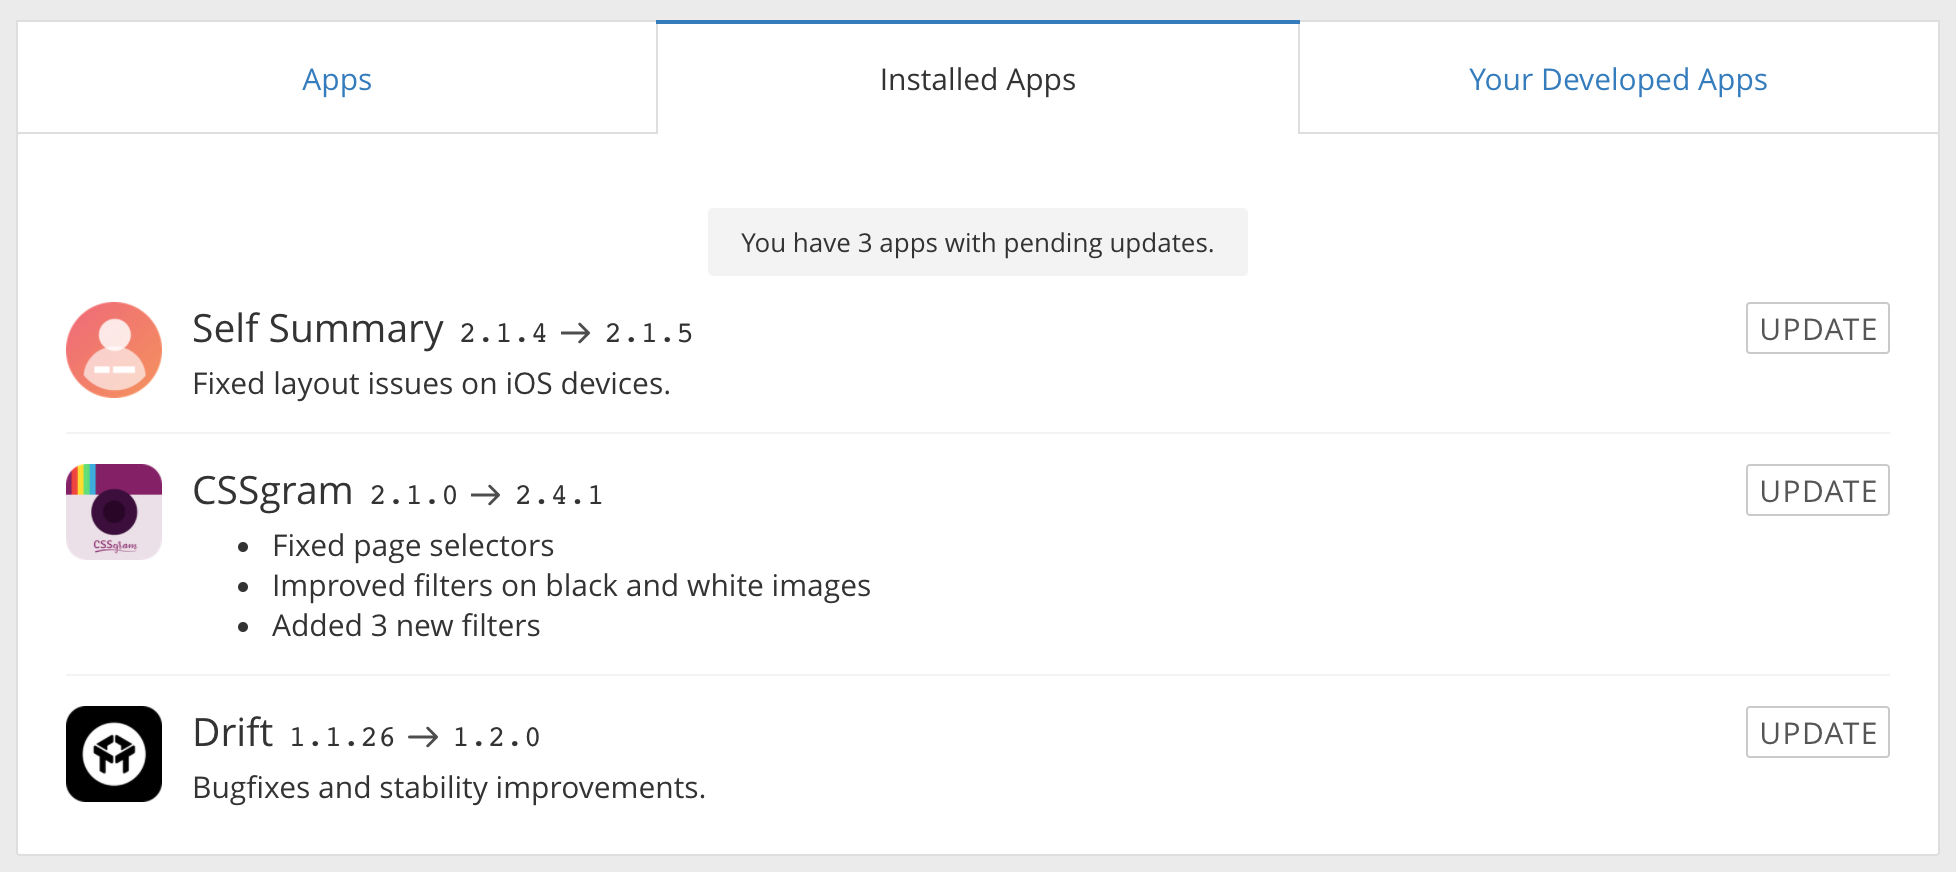Update the Drift app

pos(1818,732)
